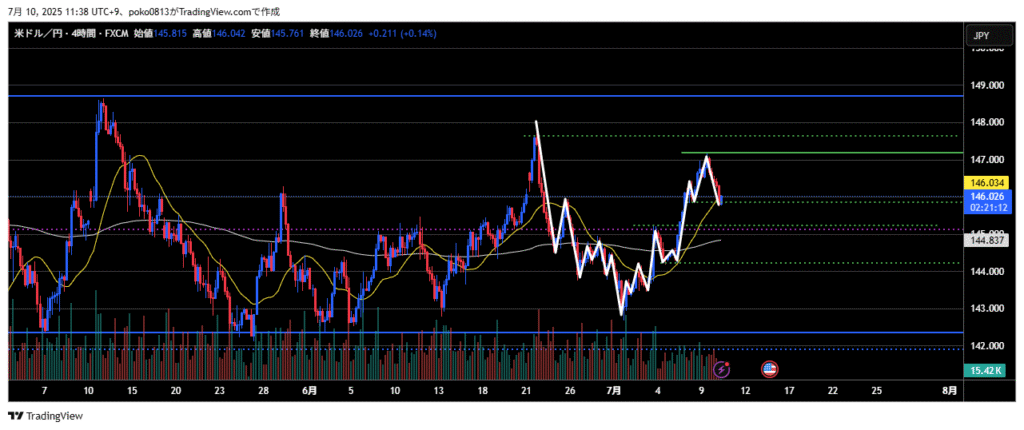Image resolution: width=1024 pixels, height=430 pixels.
Task: Select the yellow 146.034 price label
Action: click(x=987, y=183)
